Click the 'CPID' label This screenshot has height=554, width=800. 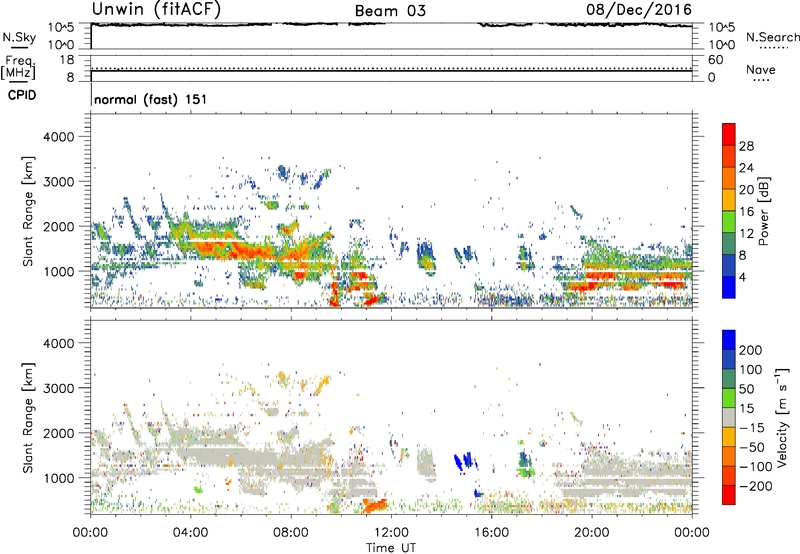click(22, 95)
